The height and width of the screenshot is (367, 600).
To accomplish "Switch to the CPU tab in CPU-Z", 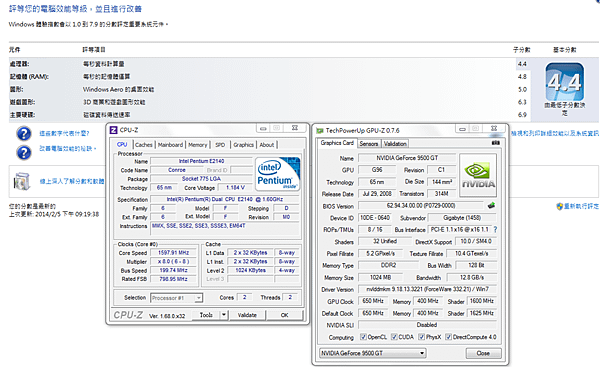I will click(122, 144).
